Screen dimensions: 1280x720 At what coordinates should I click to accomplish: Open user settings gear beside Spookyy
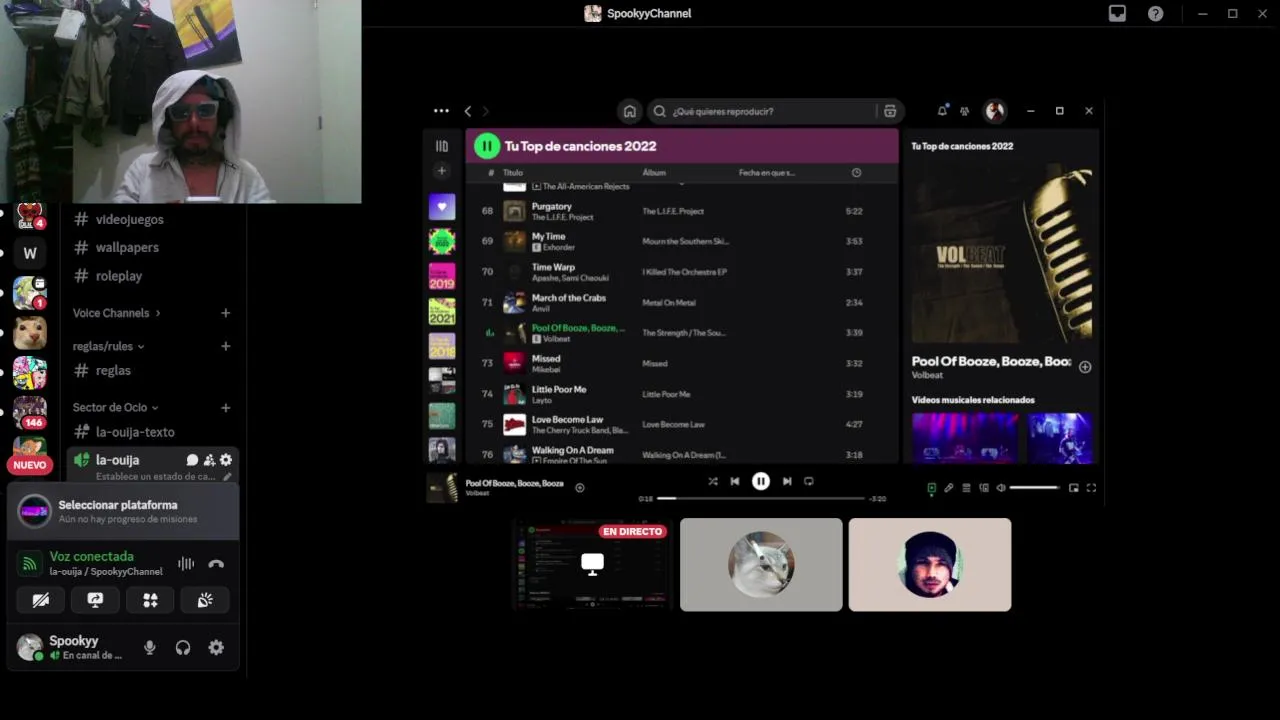216,648
